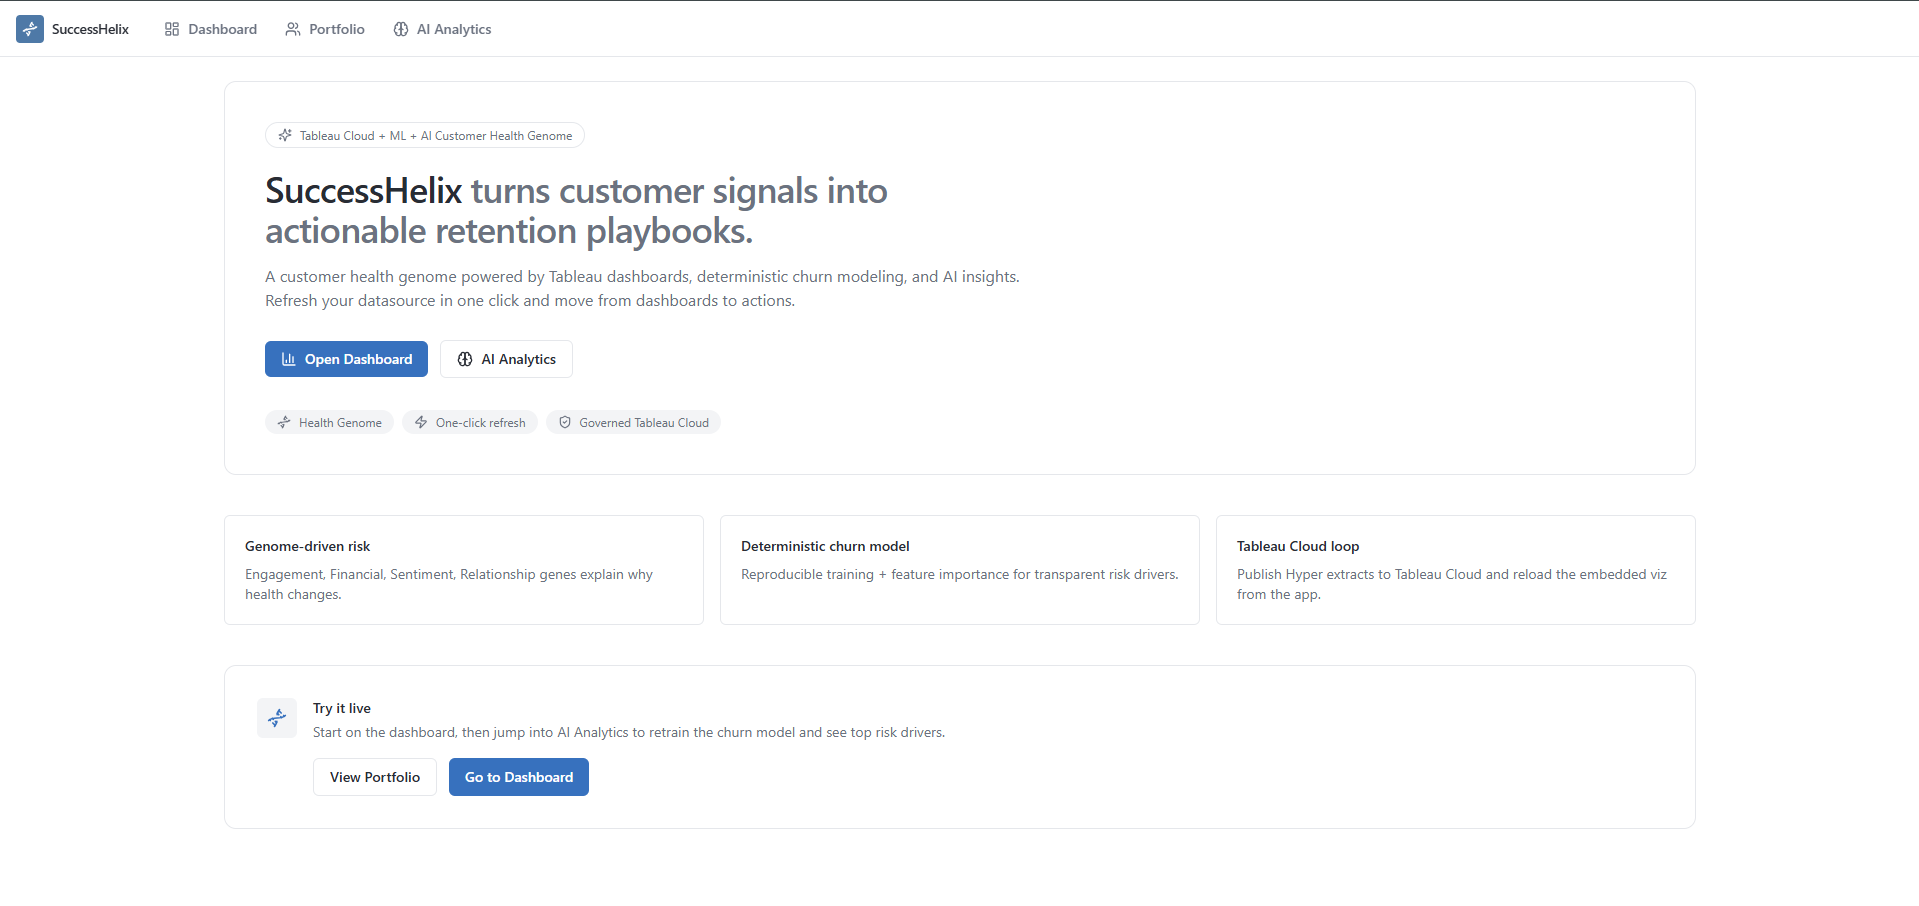Image resolution: width=1919 pixels, height=906 pixels.
Task: Click the blue Open Dashboard button
Action: click(x=346, y=359)
